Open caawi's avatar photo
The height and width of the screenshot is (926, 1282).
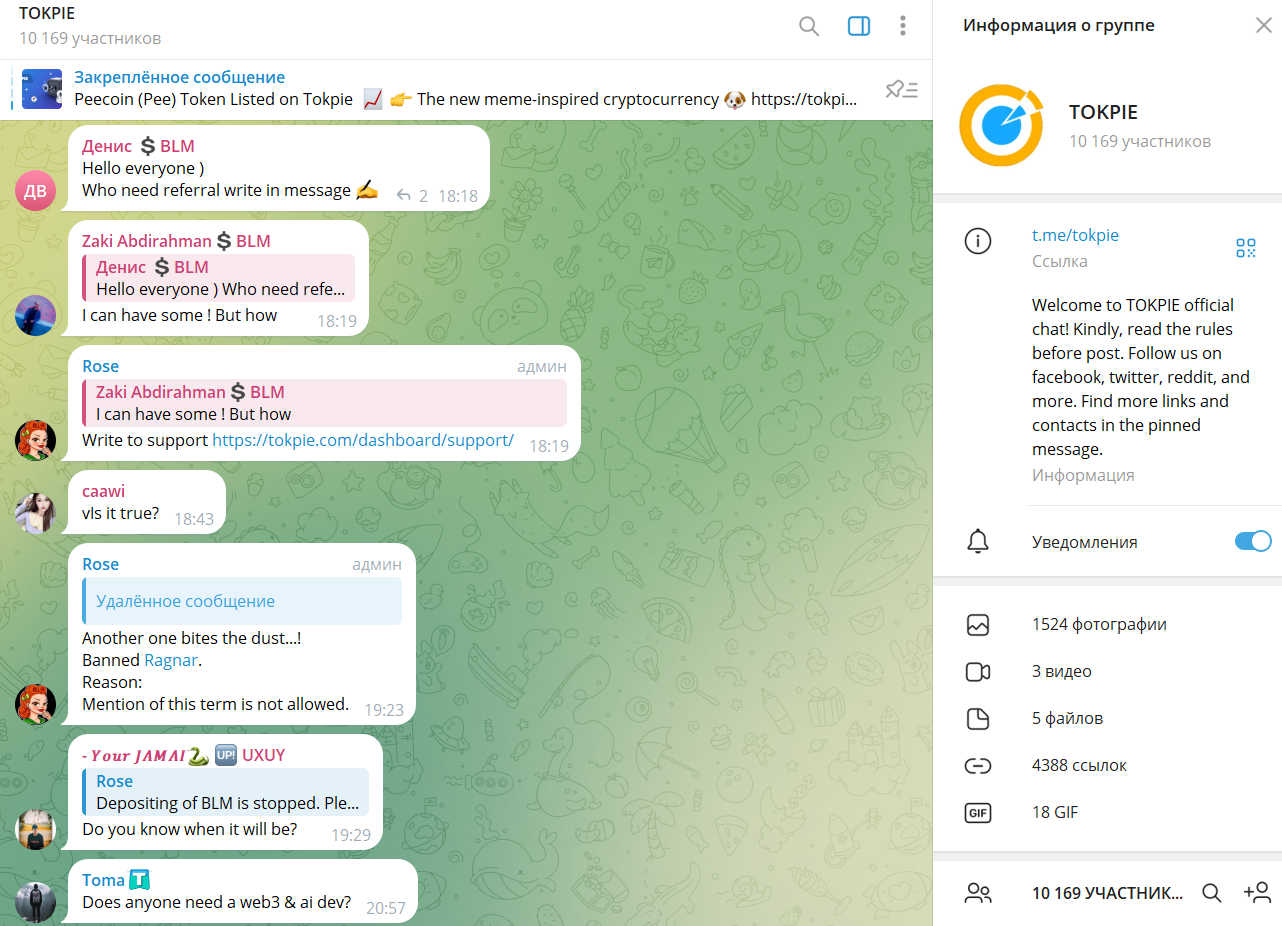(x=35, y=513)
